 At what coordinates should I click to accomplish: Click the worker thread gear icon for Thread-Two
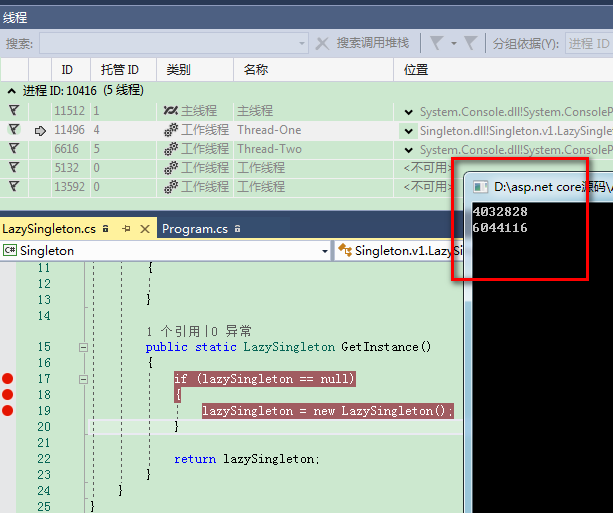[x=171, y=149]
